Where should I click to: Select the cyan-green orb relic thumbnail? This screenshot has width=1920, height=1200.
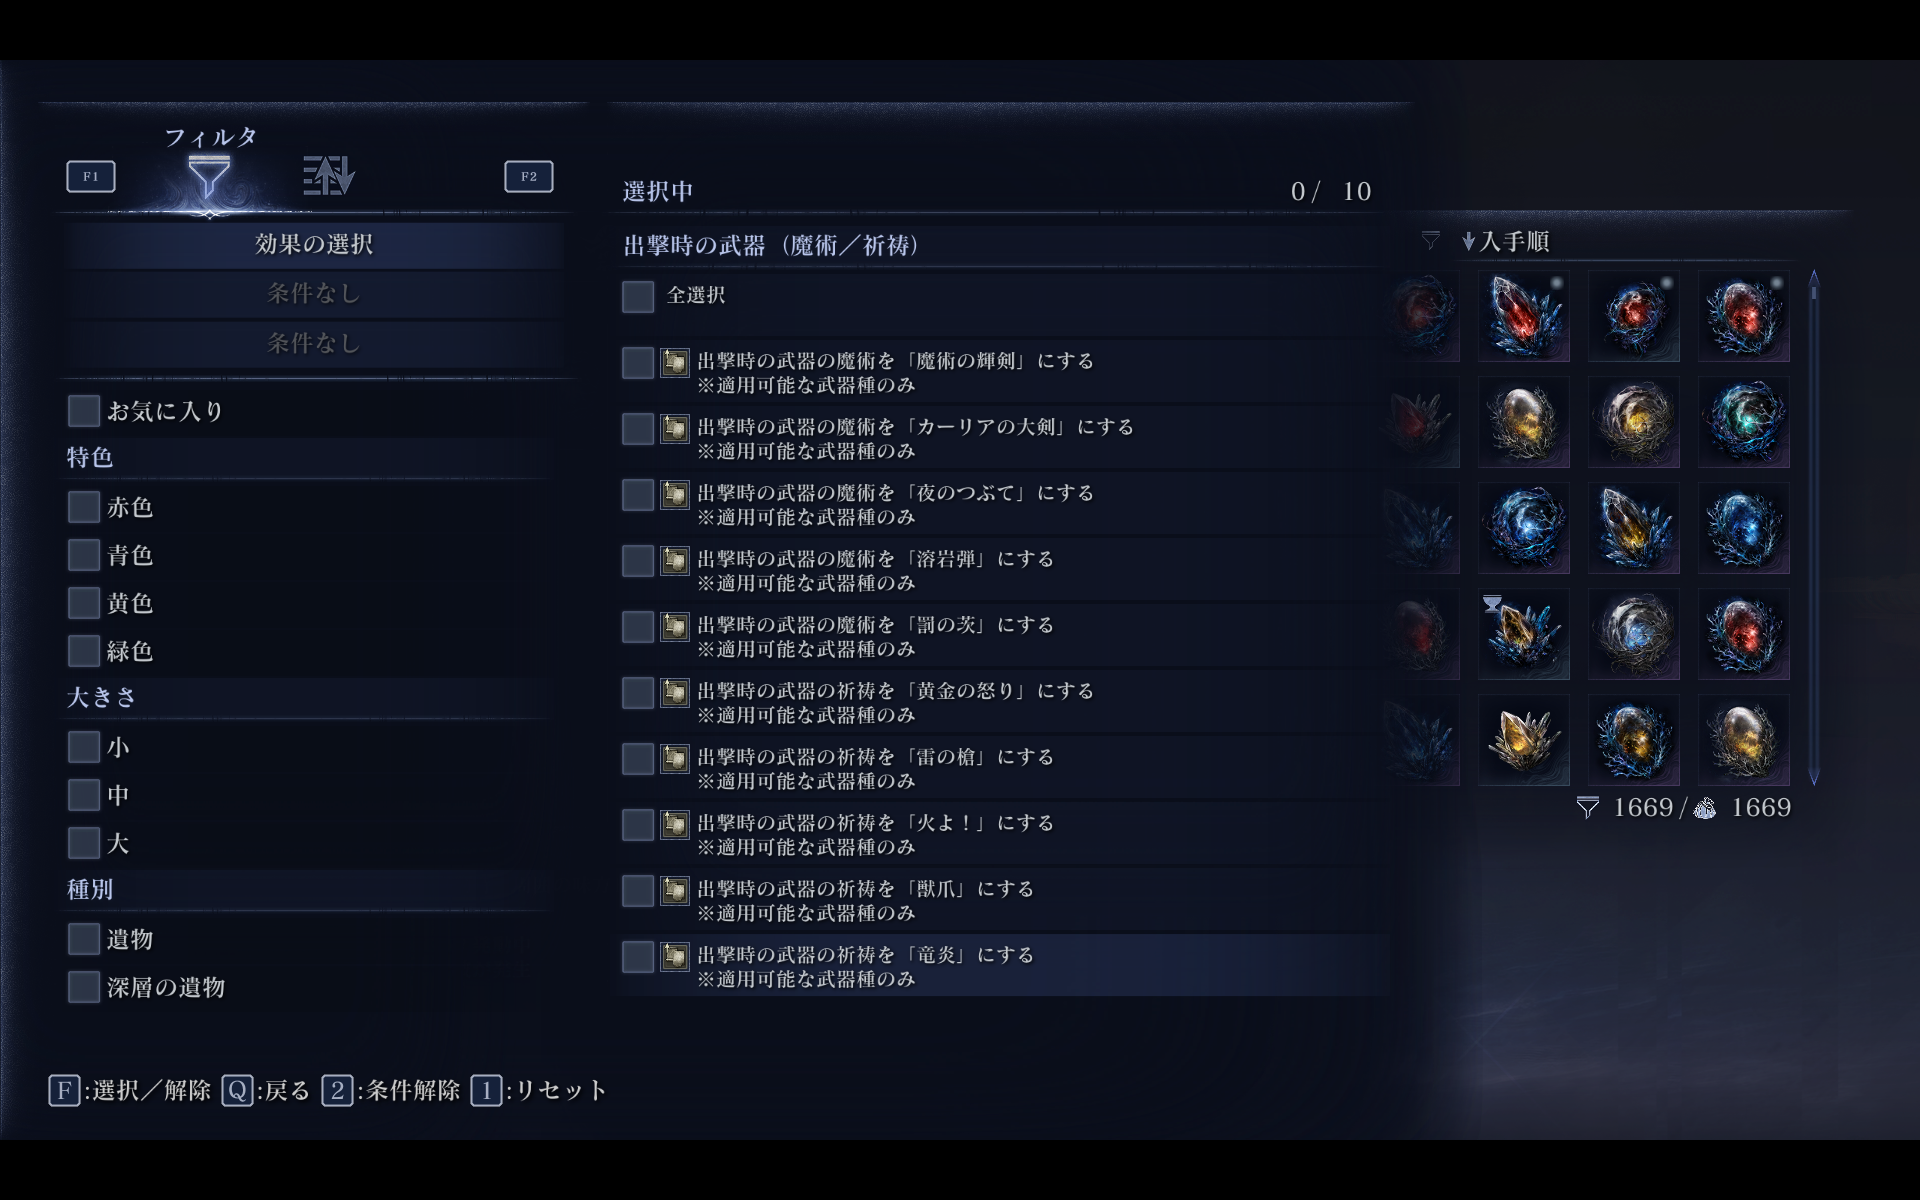pyautogui.click(x=1743, y=422)
